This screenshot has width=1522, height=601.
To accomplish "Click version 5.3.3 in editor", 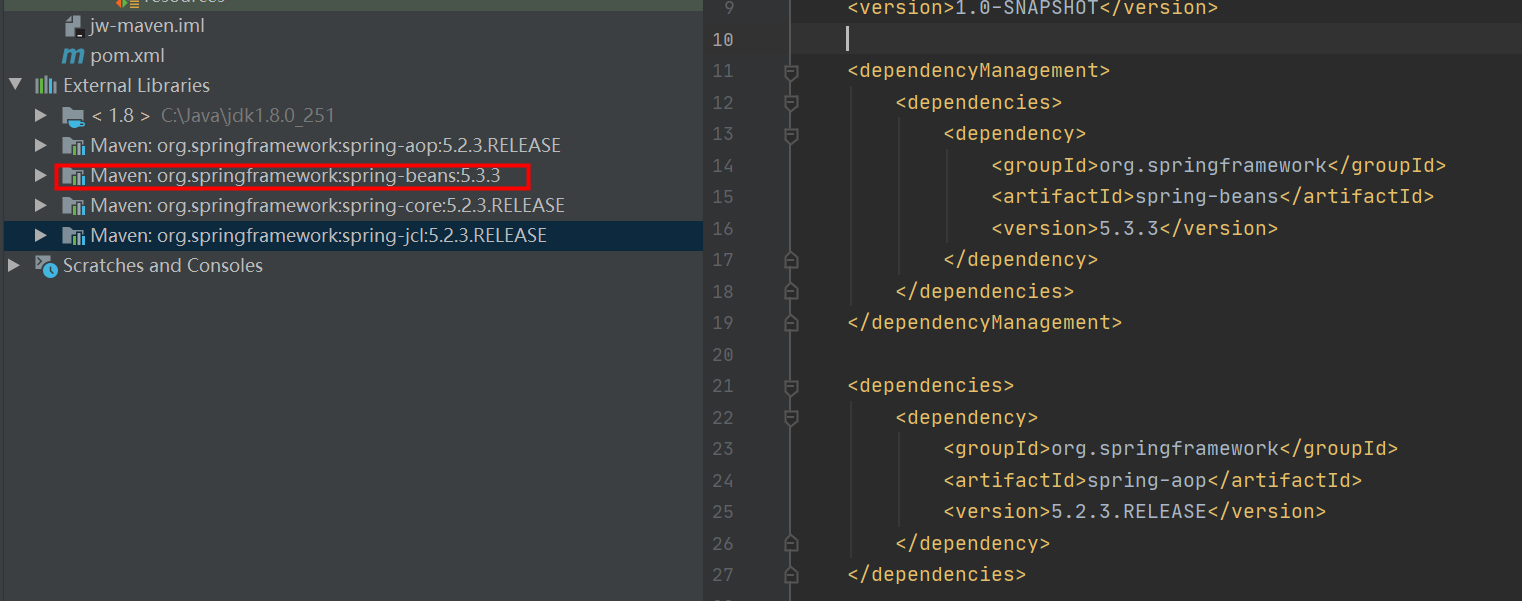I will click(1129, 228).
